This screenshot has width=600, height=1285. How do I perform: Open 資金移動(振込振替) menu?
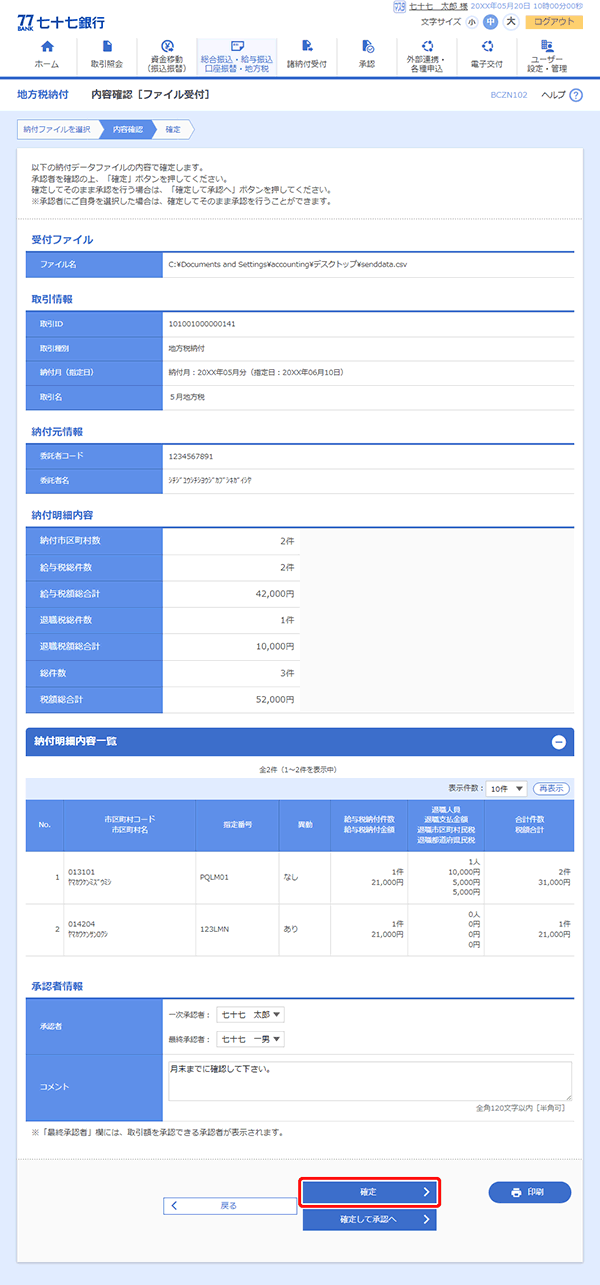(x=167, y=56)
